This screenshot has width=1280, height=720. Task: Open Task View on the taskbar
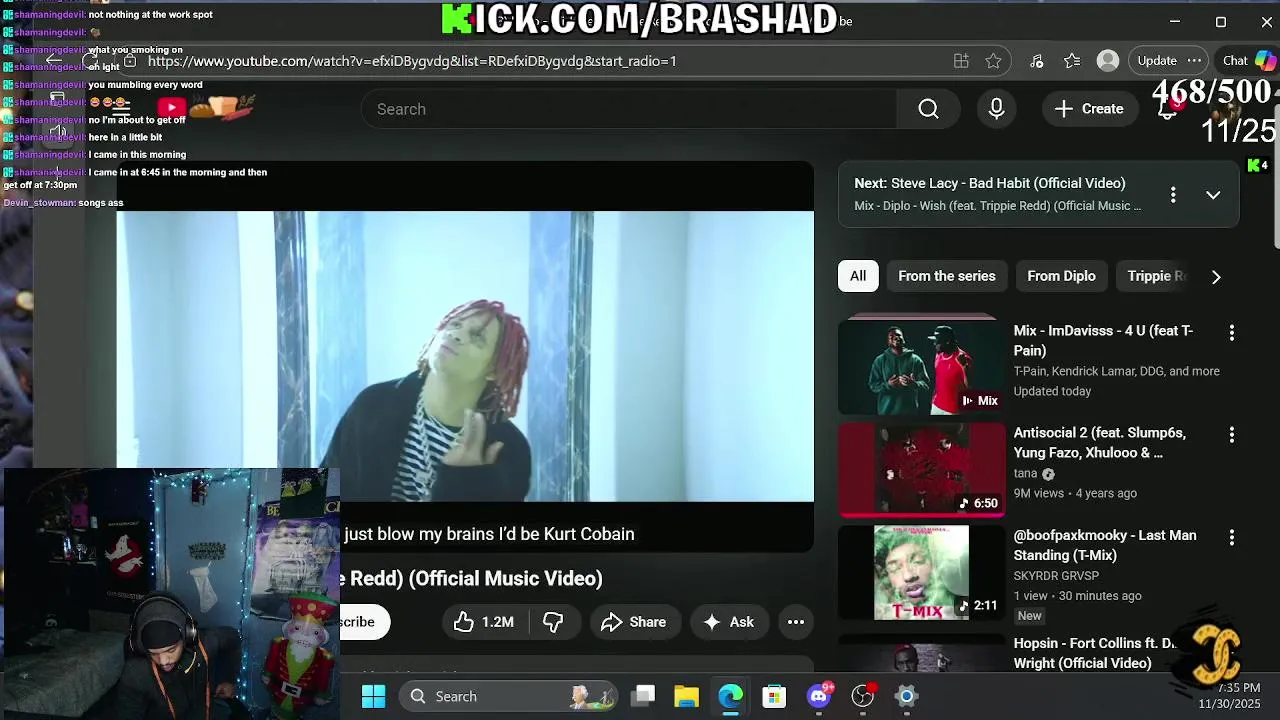pyautogui.click(x=643, y=696)
